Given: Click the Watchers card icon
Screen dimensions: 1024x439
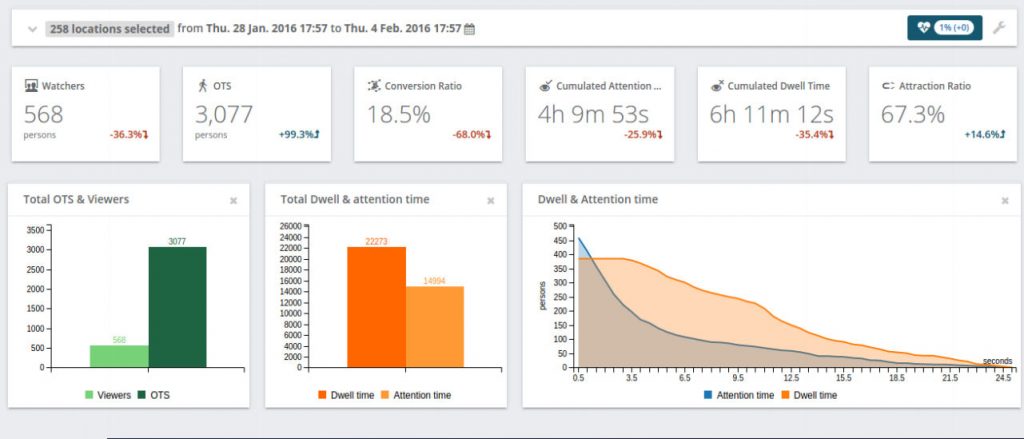Looking at the screenshot, I should [x=31, y=86].
